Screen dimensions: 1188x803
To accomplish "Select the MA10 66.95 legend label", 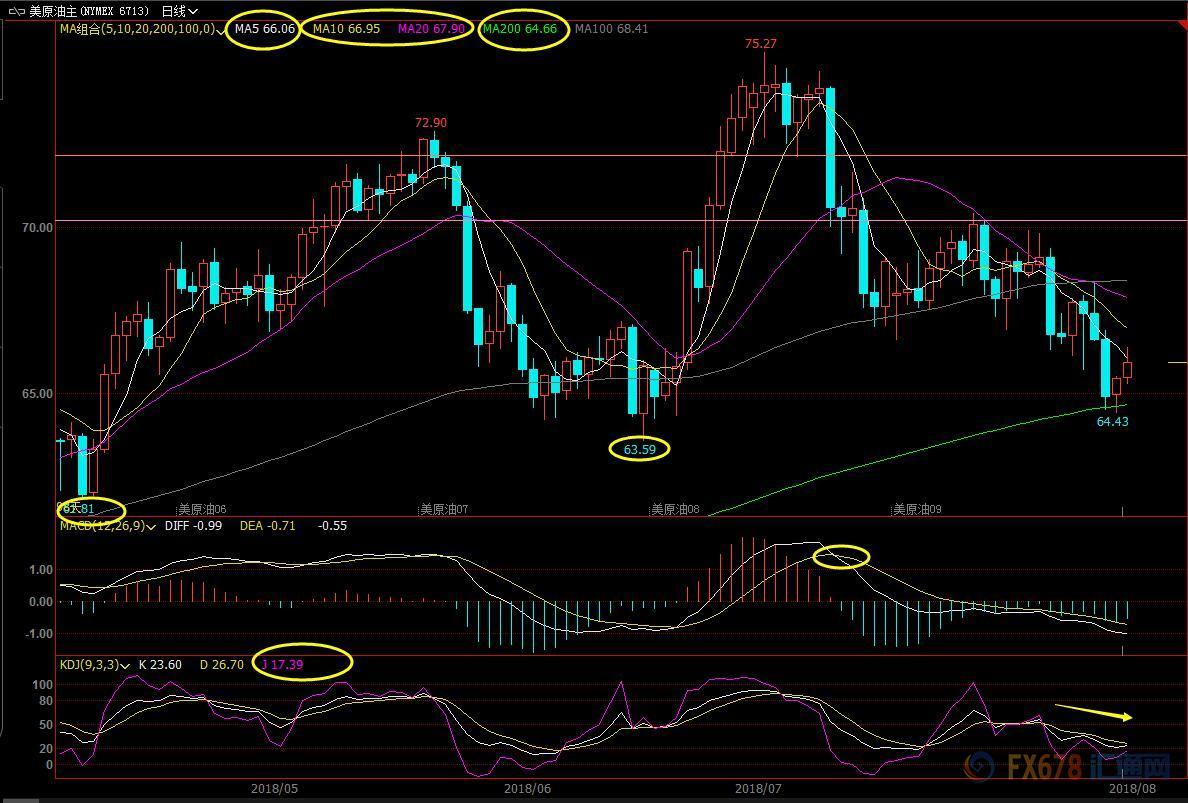I will click(x=346, y=29).
